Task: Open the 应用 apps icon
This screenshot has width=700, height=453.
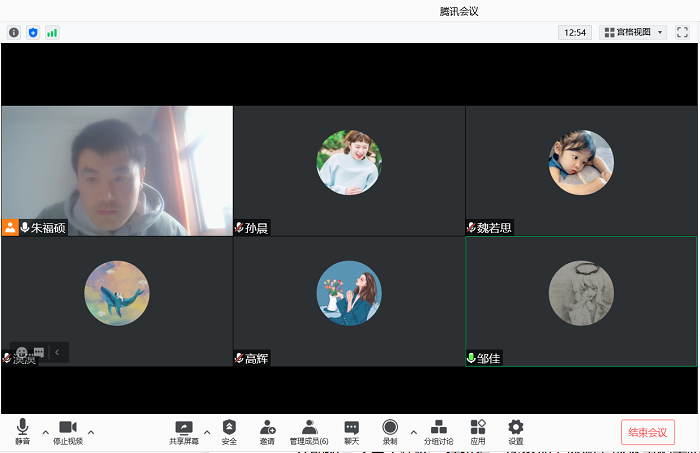Action: (x=478, y=431)
